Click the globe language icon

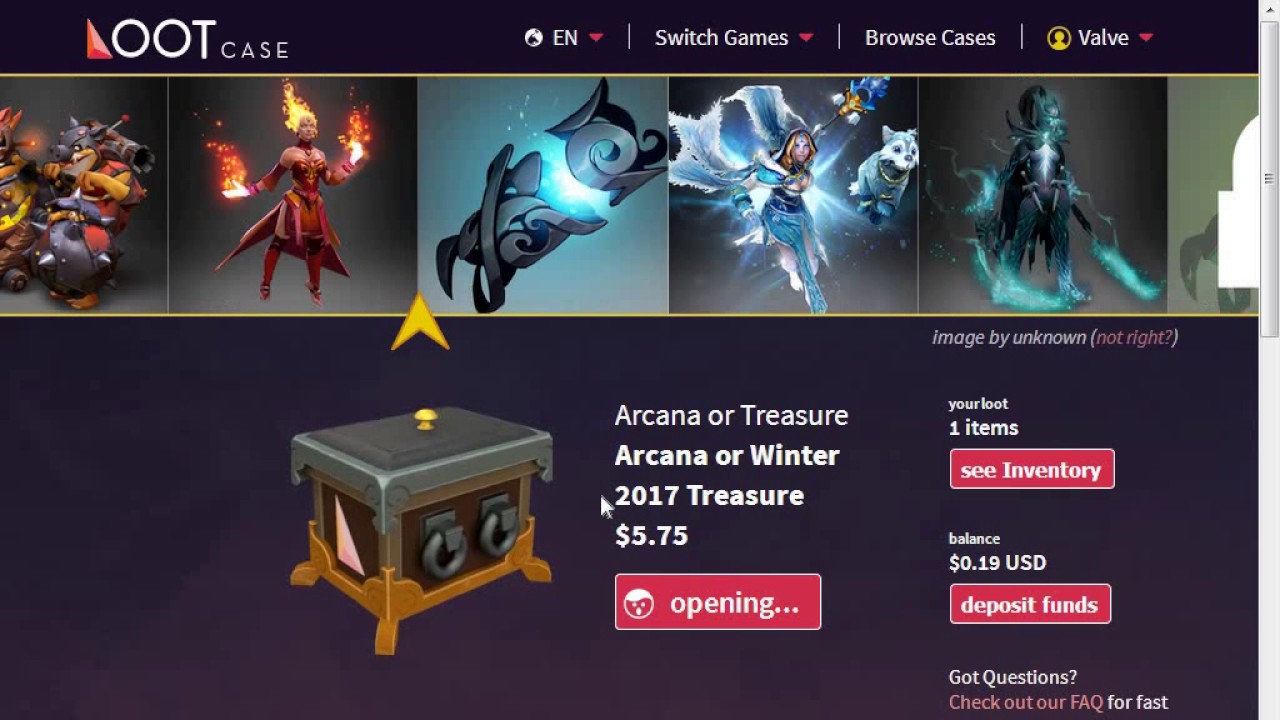point(534,38)
